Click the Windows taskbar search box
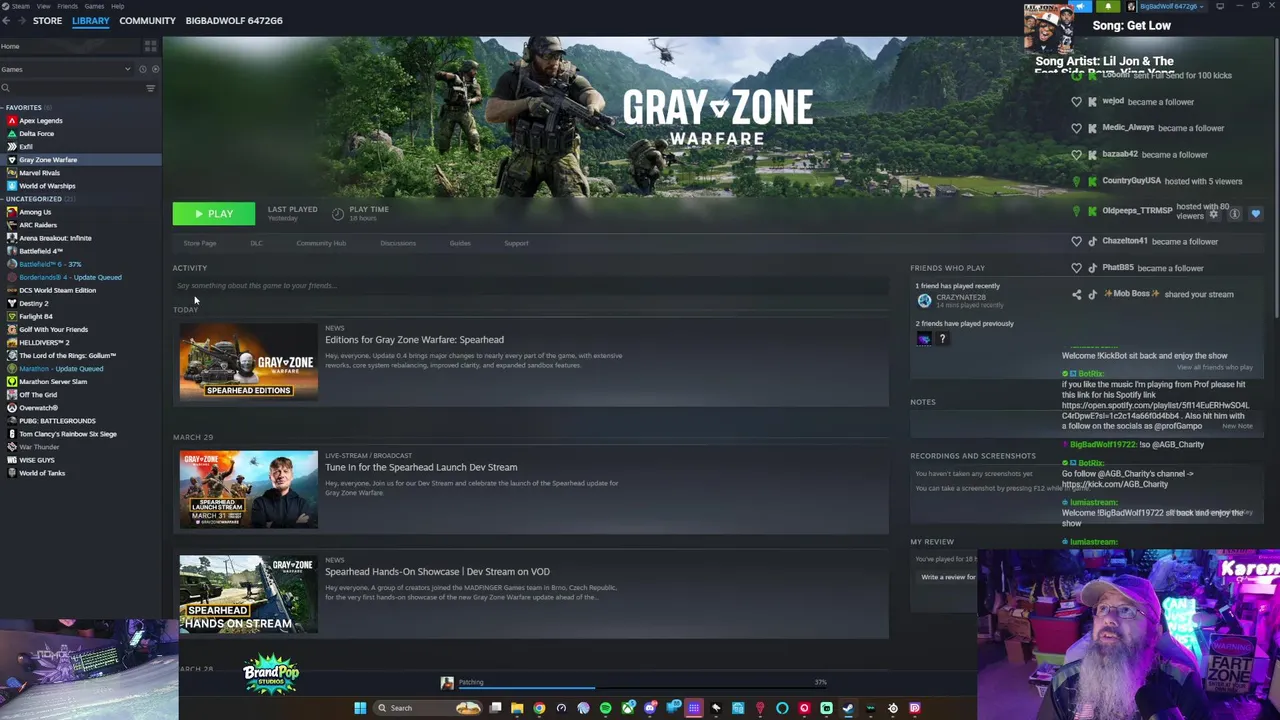The width and height of the screenshot is (1280, 720). click(x=427, y=708)
